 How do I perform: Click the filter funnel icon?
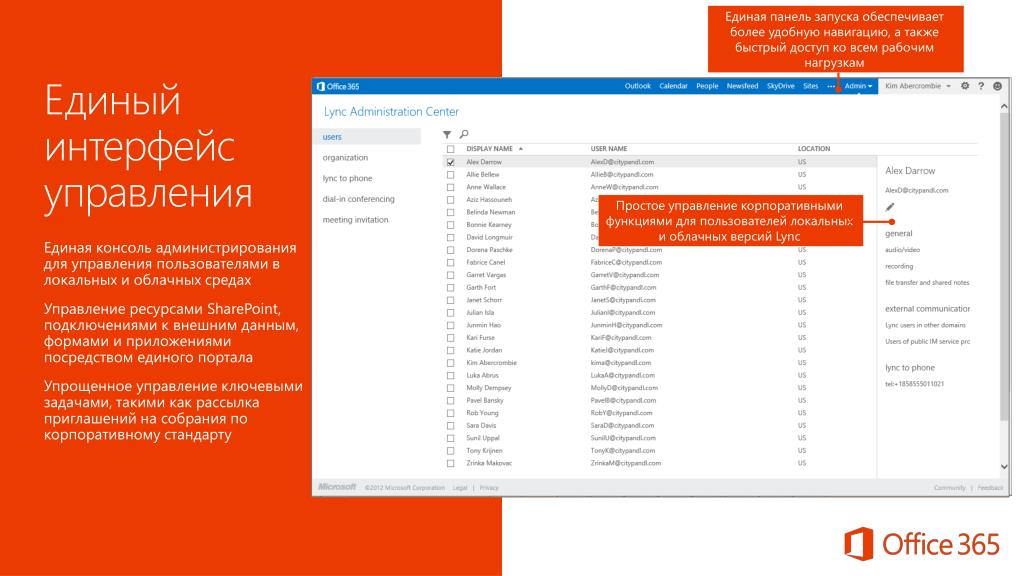pyautogui.click(x=447, y=135)
